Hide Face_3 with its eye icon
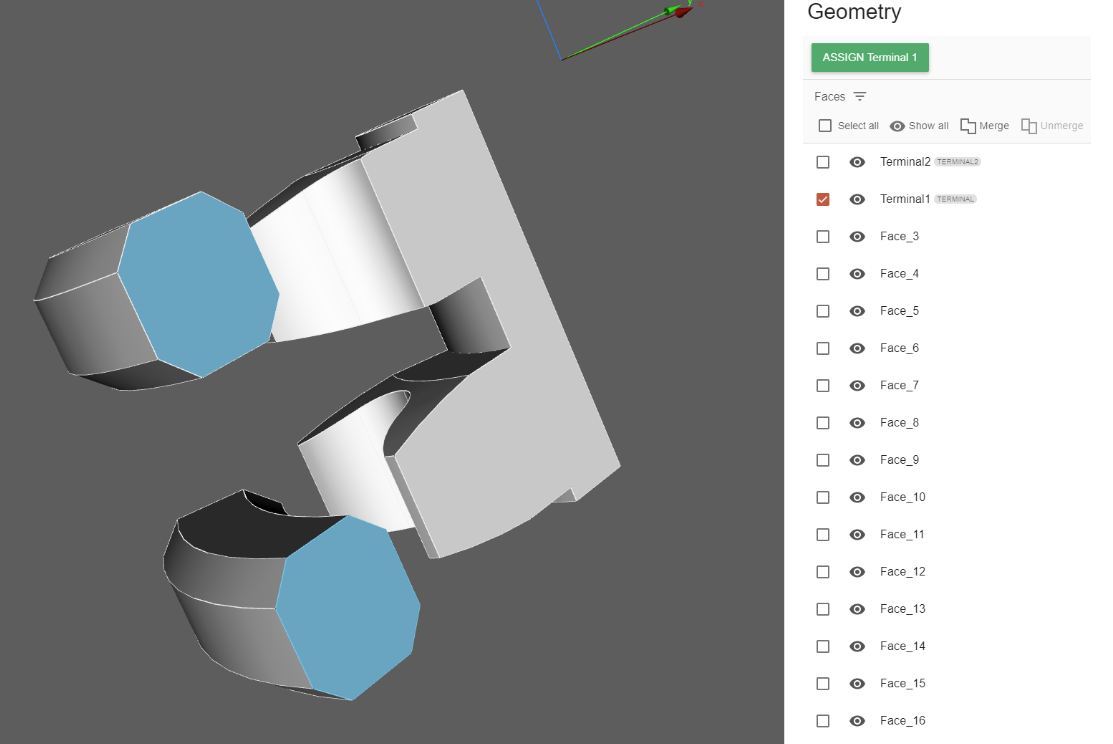The height and width of the screenshot is (744, 1113). coord(857,237)
